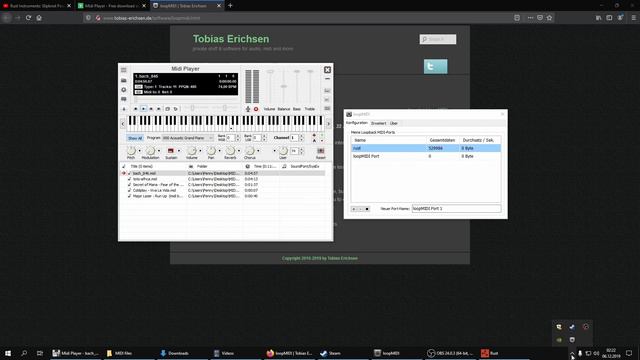The height and width of the screenshot is (360, 640).
Task: Toggle the loop button in Midi Player
Action: pos(167,109)
